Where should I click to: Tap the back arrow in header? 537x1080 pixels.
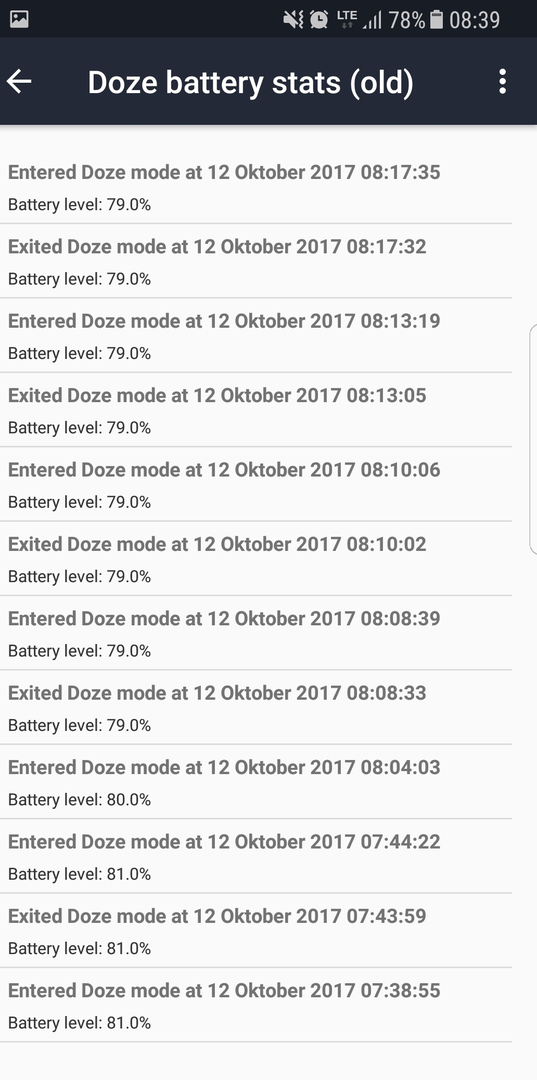19,81
